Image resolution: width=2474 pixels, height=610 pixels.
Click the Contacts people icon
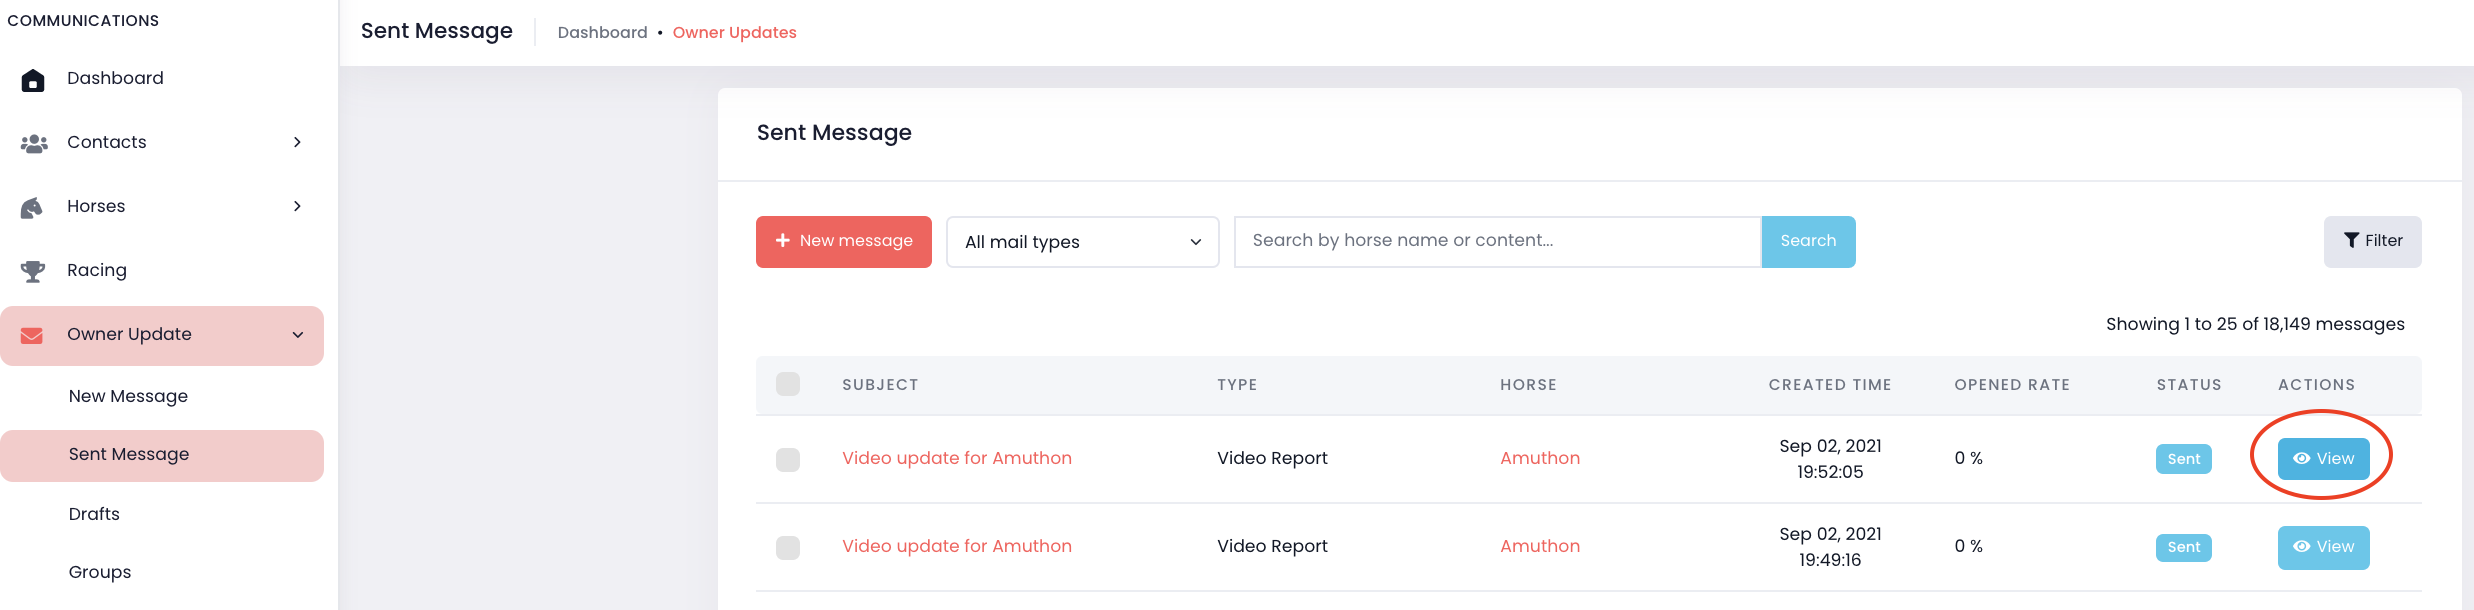coord(34,144)
